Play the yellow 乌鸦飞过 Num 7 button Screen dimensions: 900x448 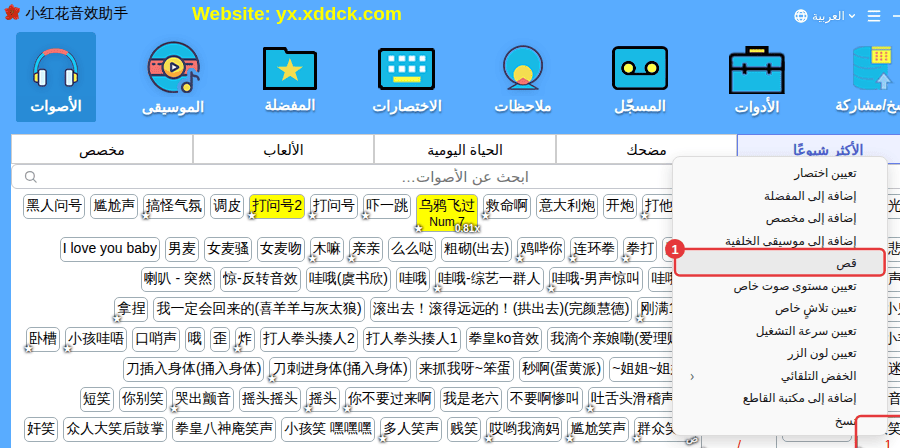447,213
